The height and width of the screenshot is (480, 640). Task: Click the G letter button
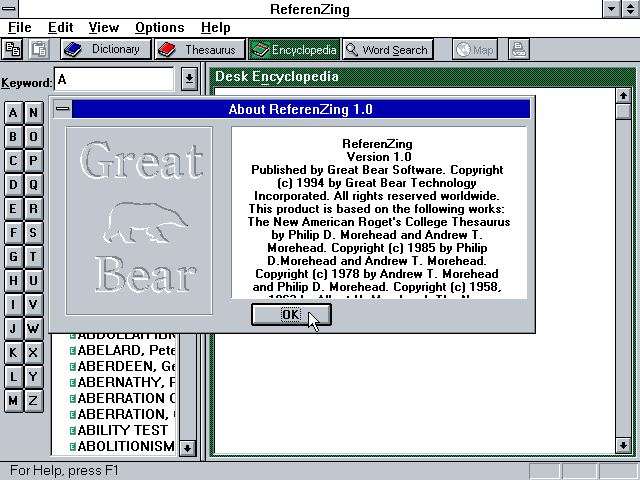pos(13,257)
